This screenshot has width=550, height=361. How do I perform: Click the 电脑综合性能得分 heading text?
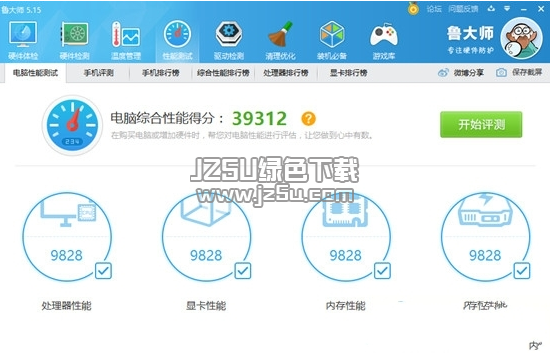pos(167,118)
